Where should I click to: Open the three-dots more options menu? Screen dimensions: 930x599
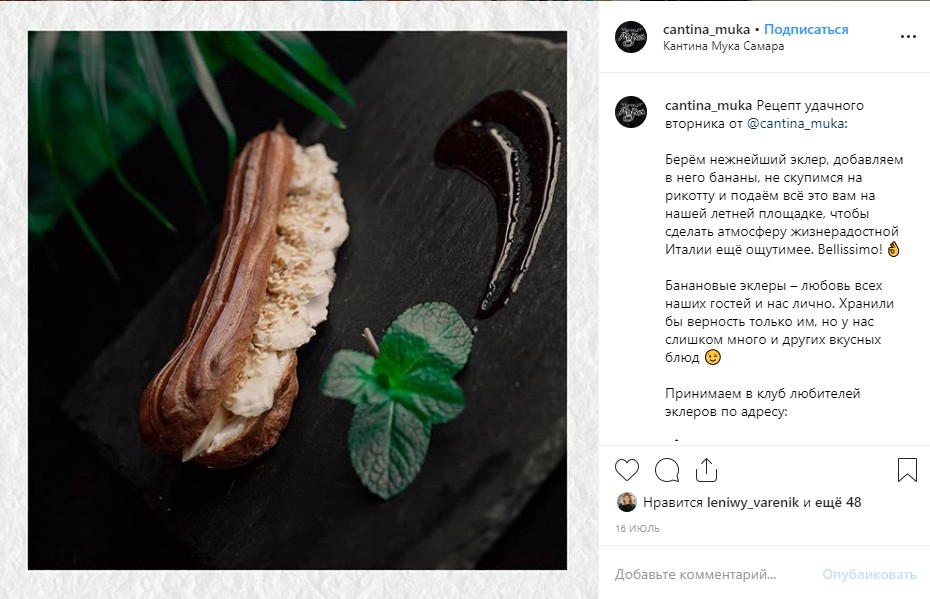[x=908, y=37]
